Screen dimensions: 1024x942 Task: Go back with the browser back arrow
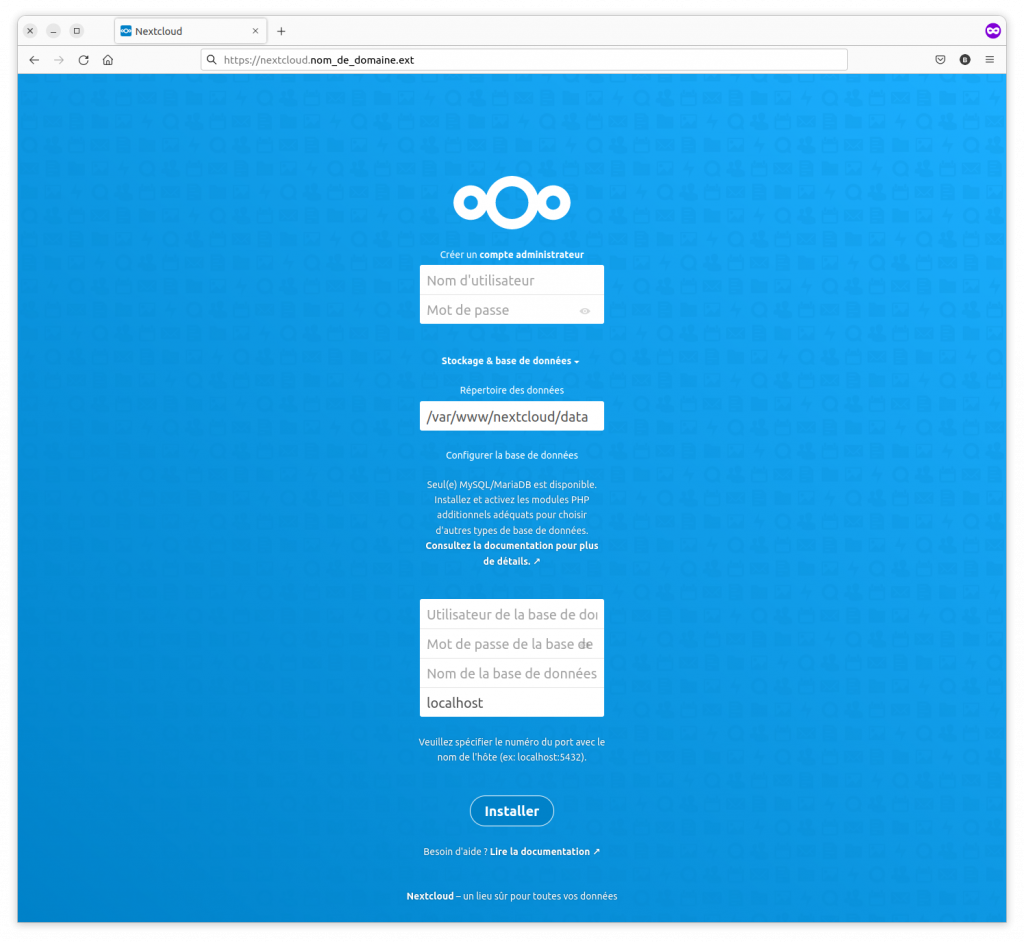tap(34, 60)
